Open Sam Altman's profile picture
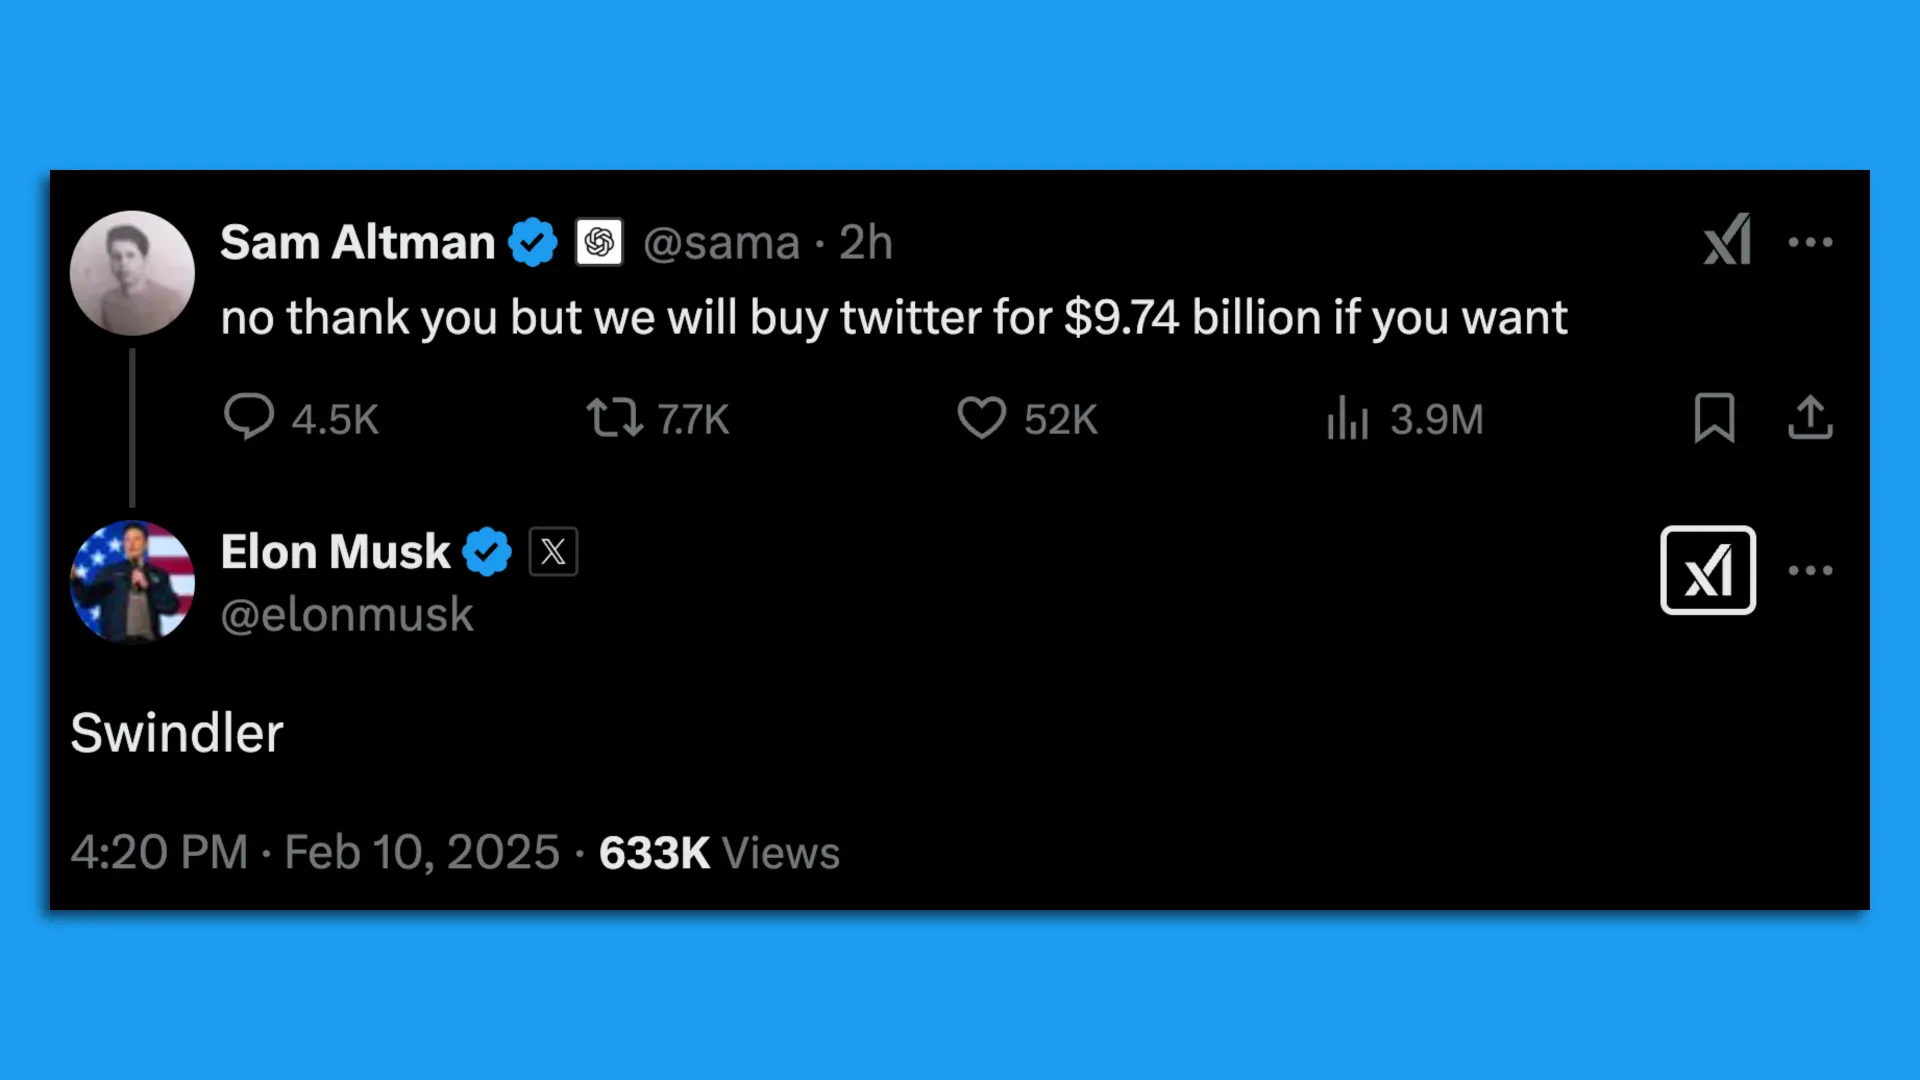Image resolution: width=1920 pixels, height=1080 pixels. 132,273
